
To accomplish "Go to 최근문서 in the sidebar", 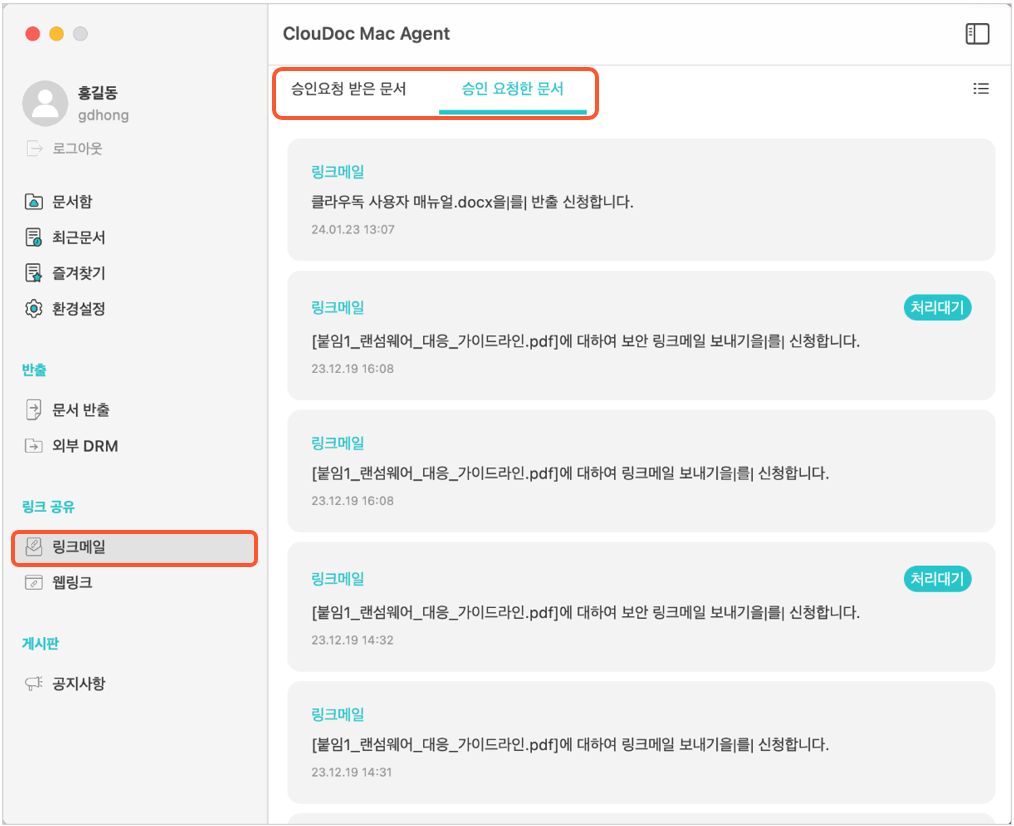I will [79, 237].
